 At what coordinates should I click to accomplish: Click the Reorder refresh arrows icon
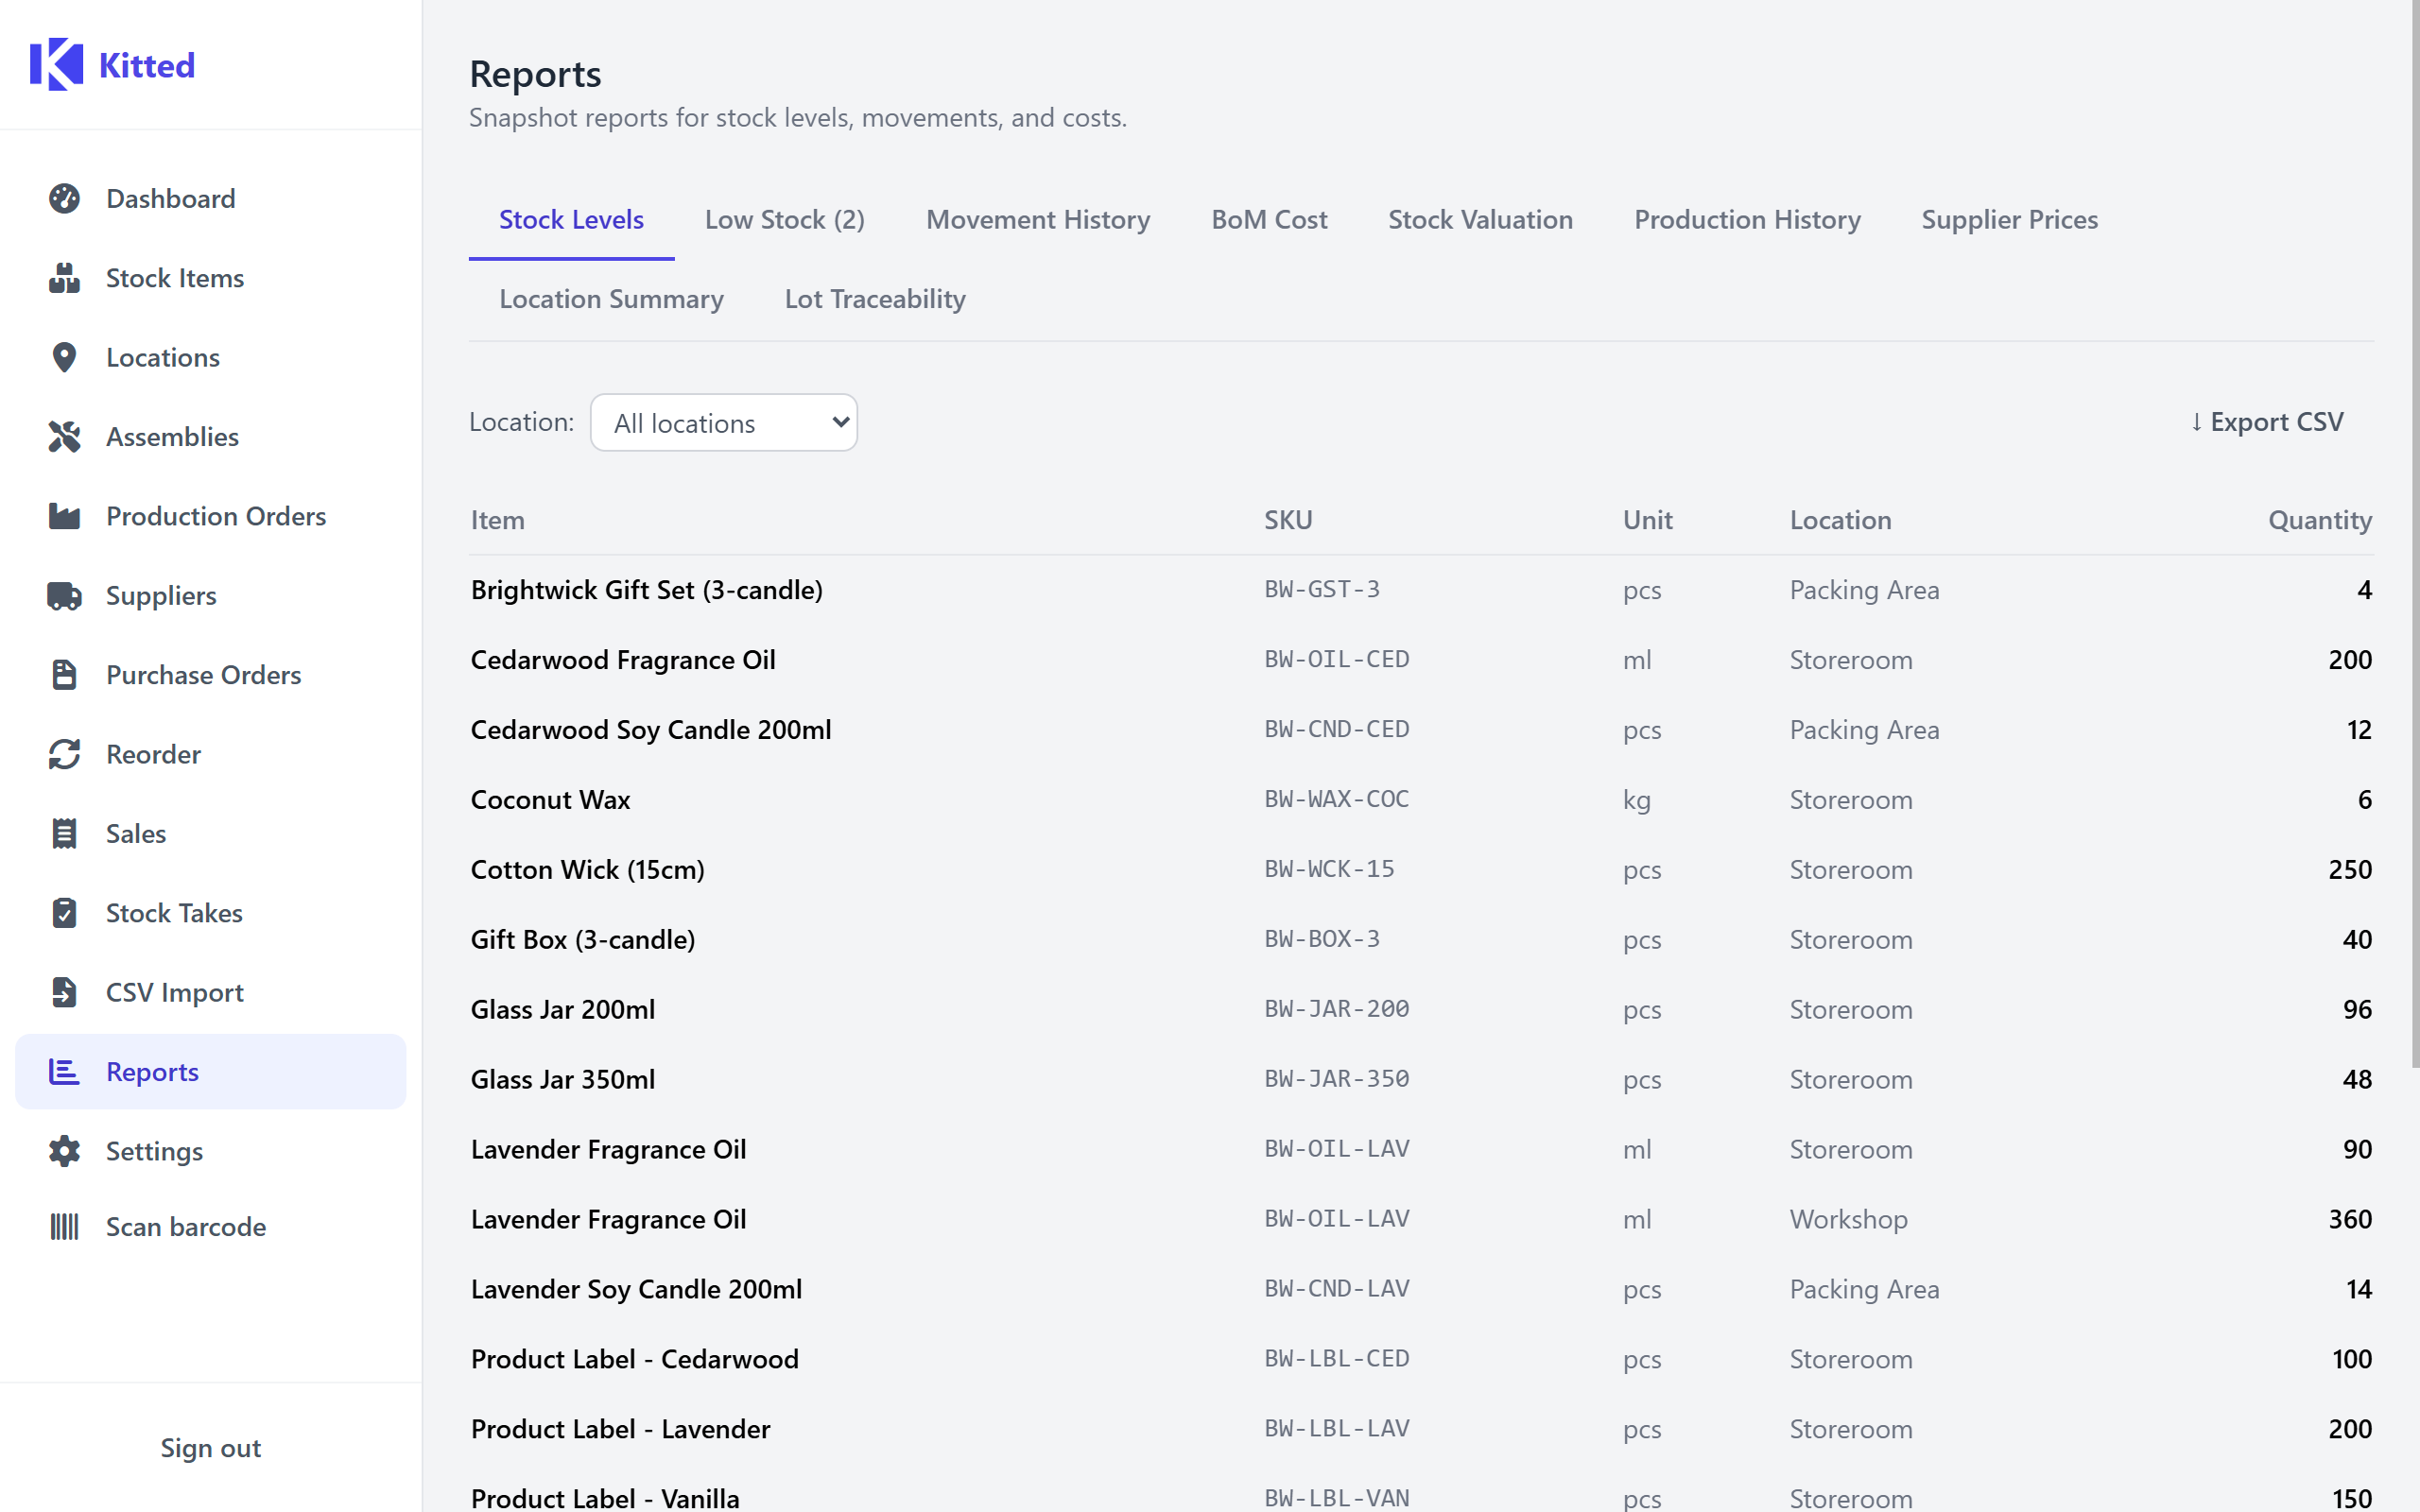pyautogui.click(x=64, y=754)
